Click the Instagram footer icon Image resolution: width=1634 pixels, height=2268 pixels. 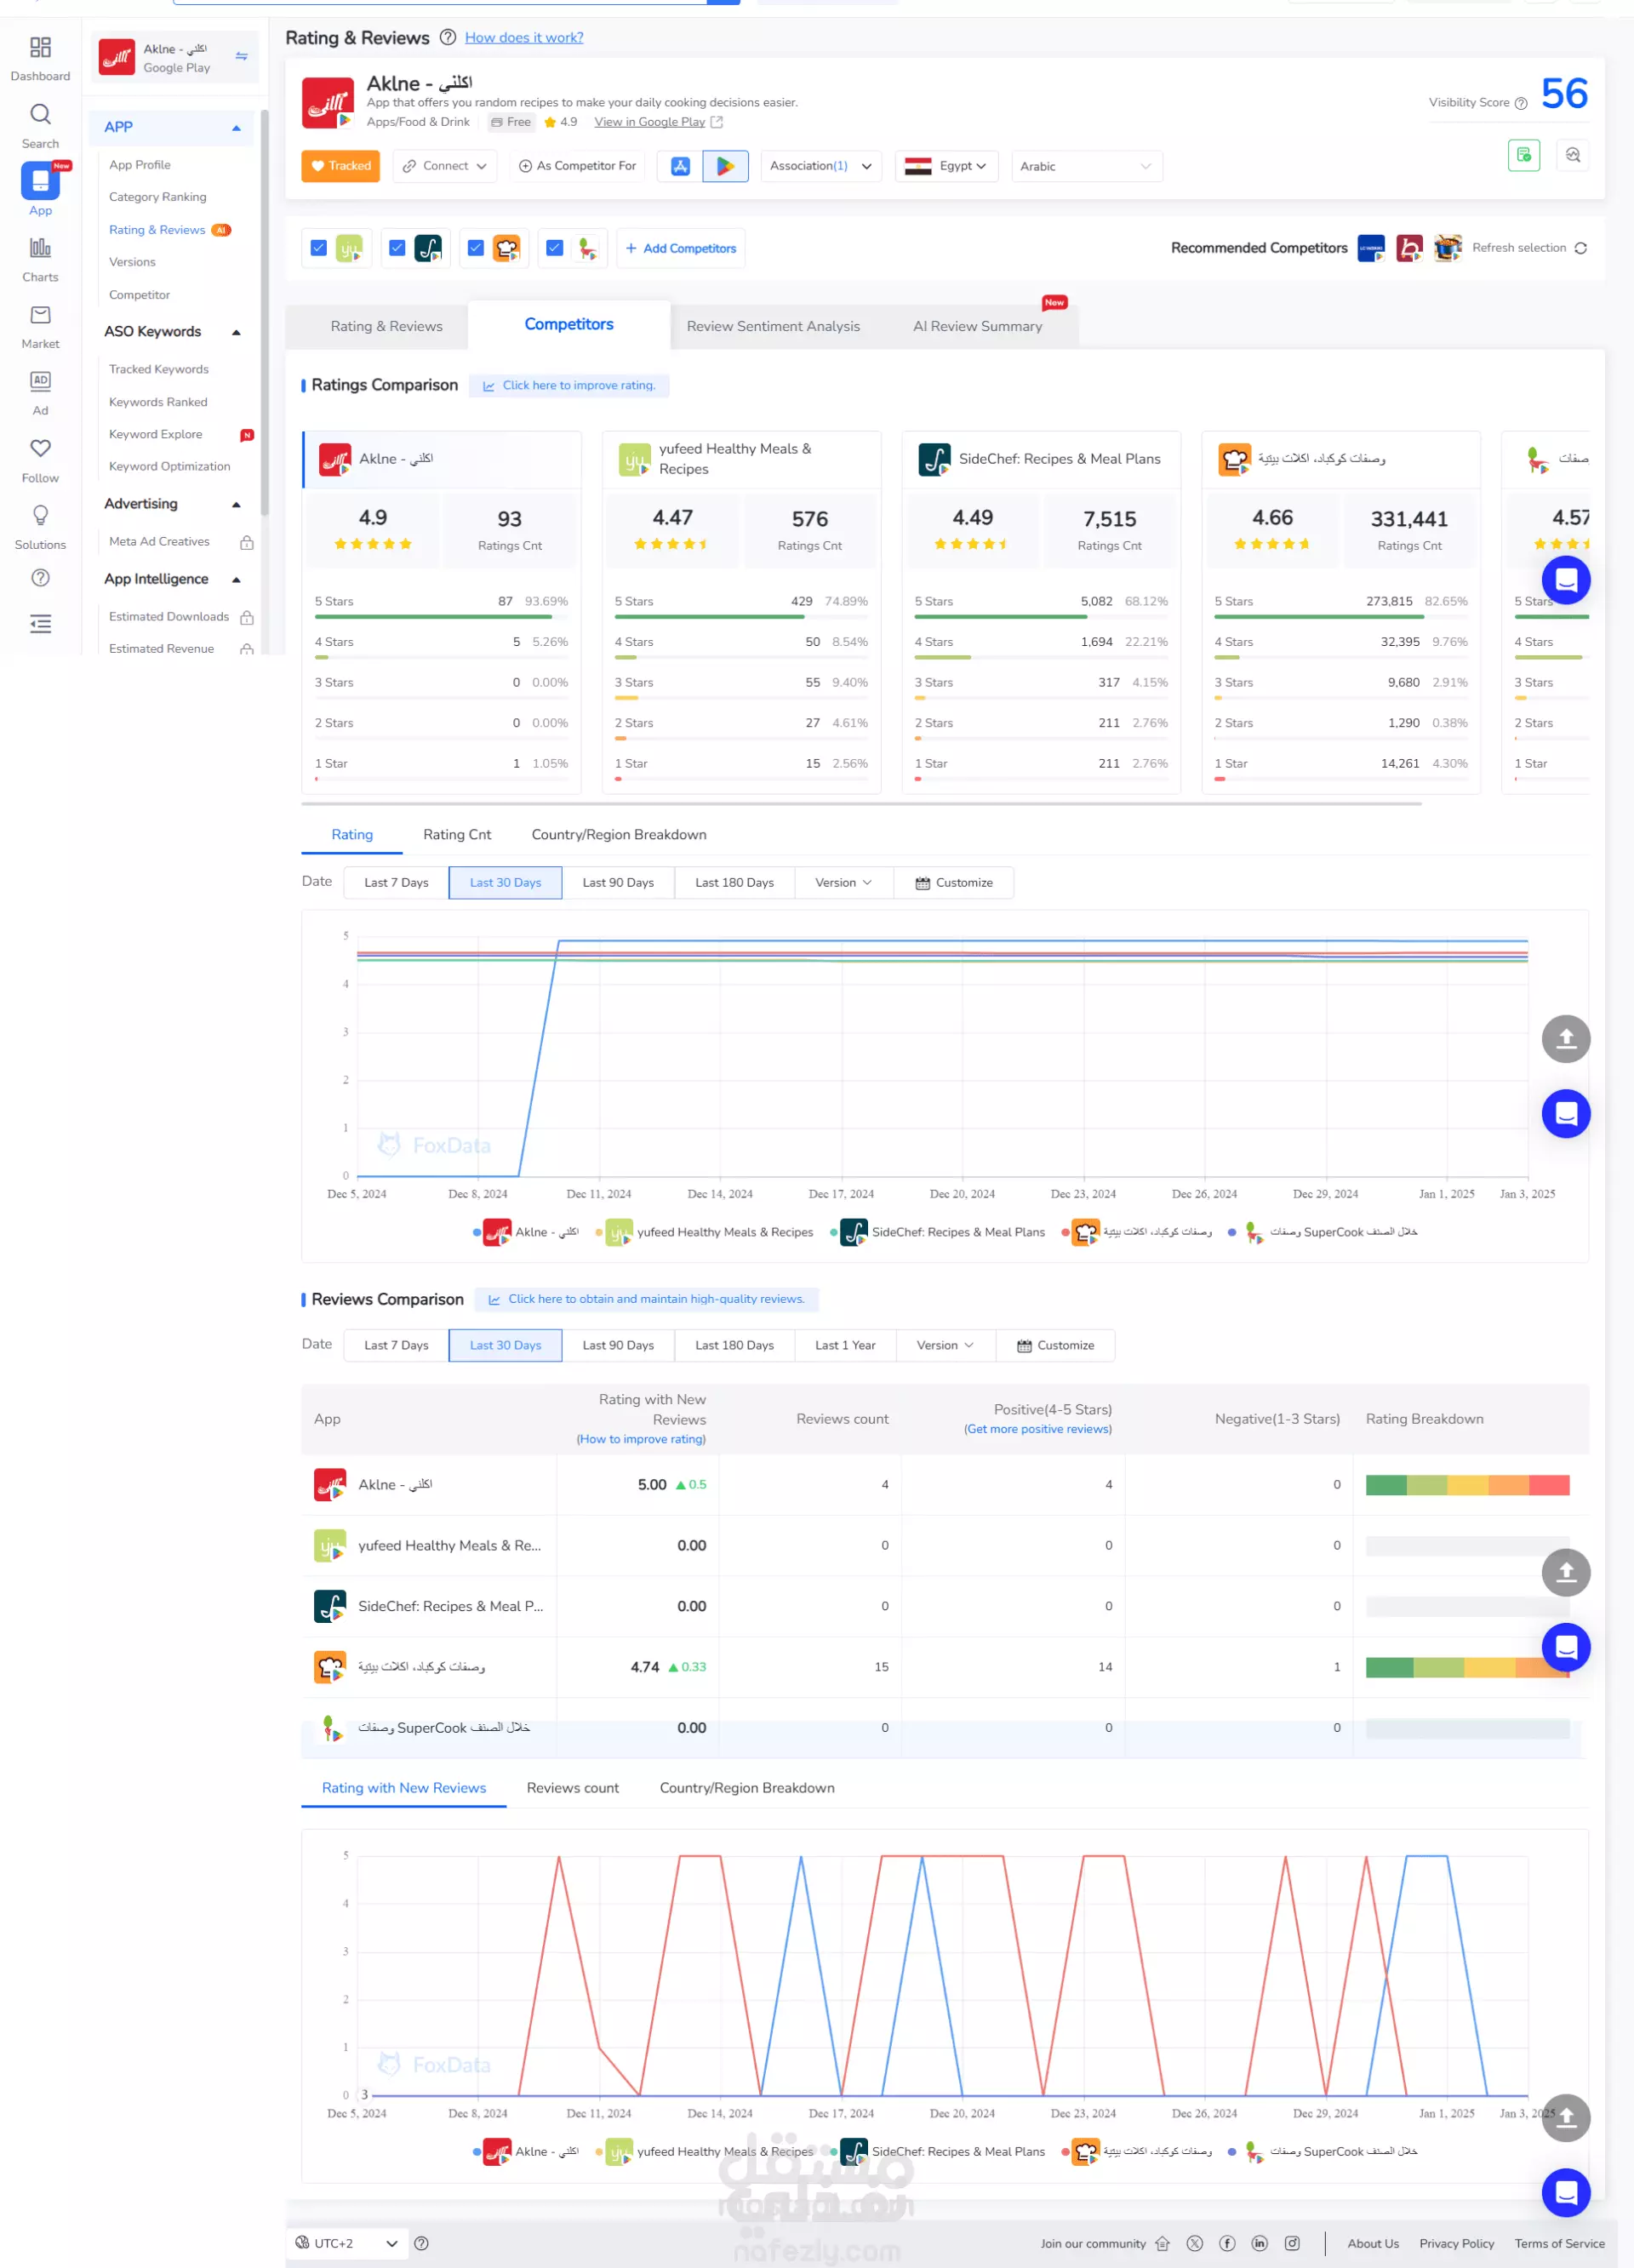(1292, 2243)
